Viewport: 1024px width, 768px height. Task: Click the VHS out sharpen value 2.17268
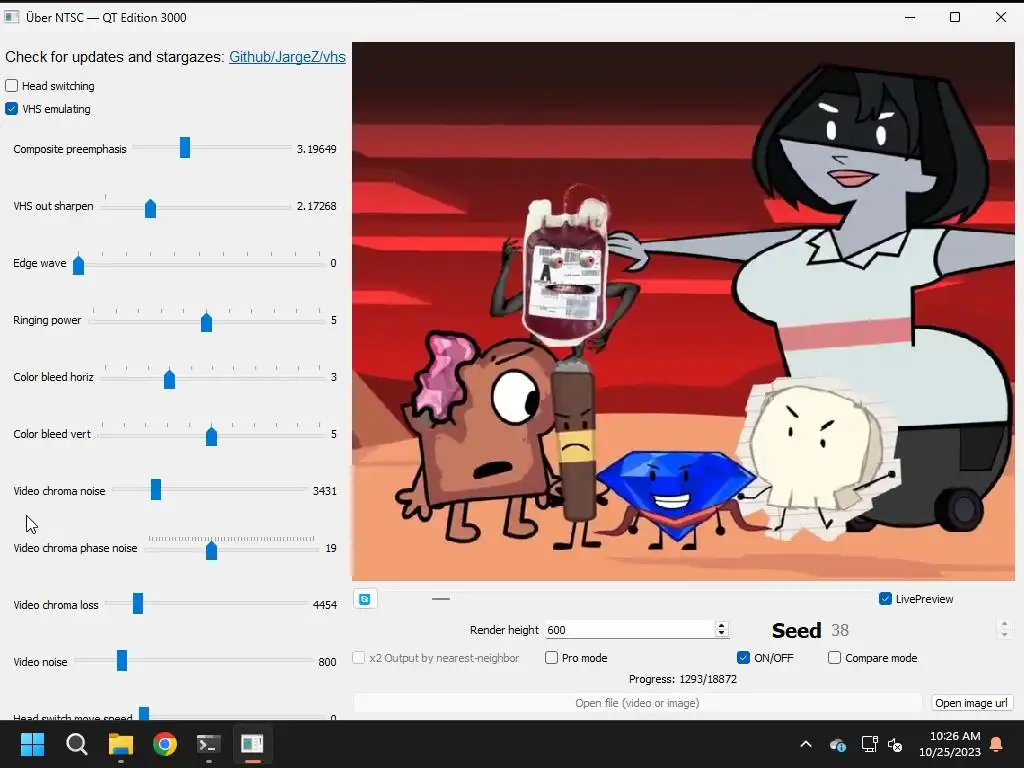point(317,206)
